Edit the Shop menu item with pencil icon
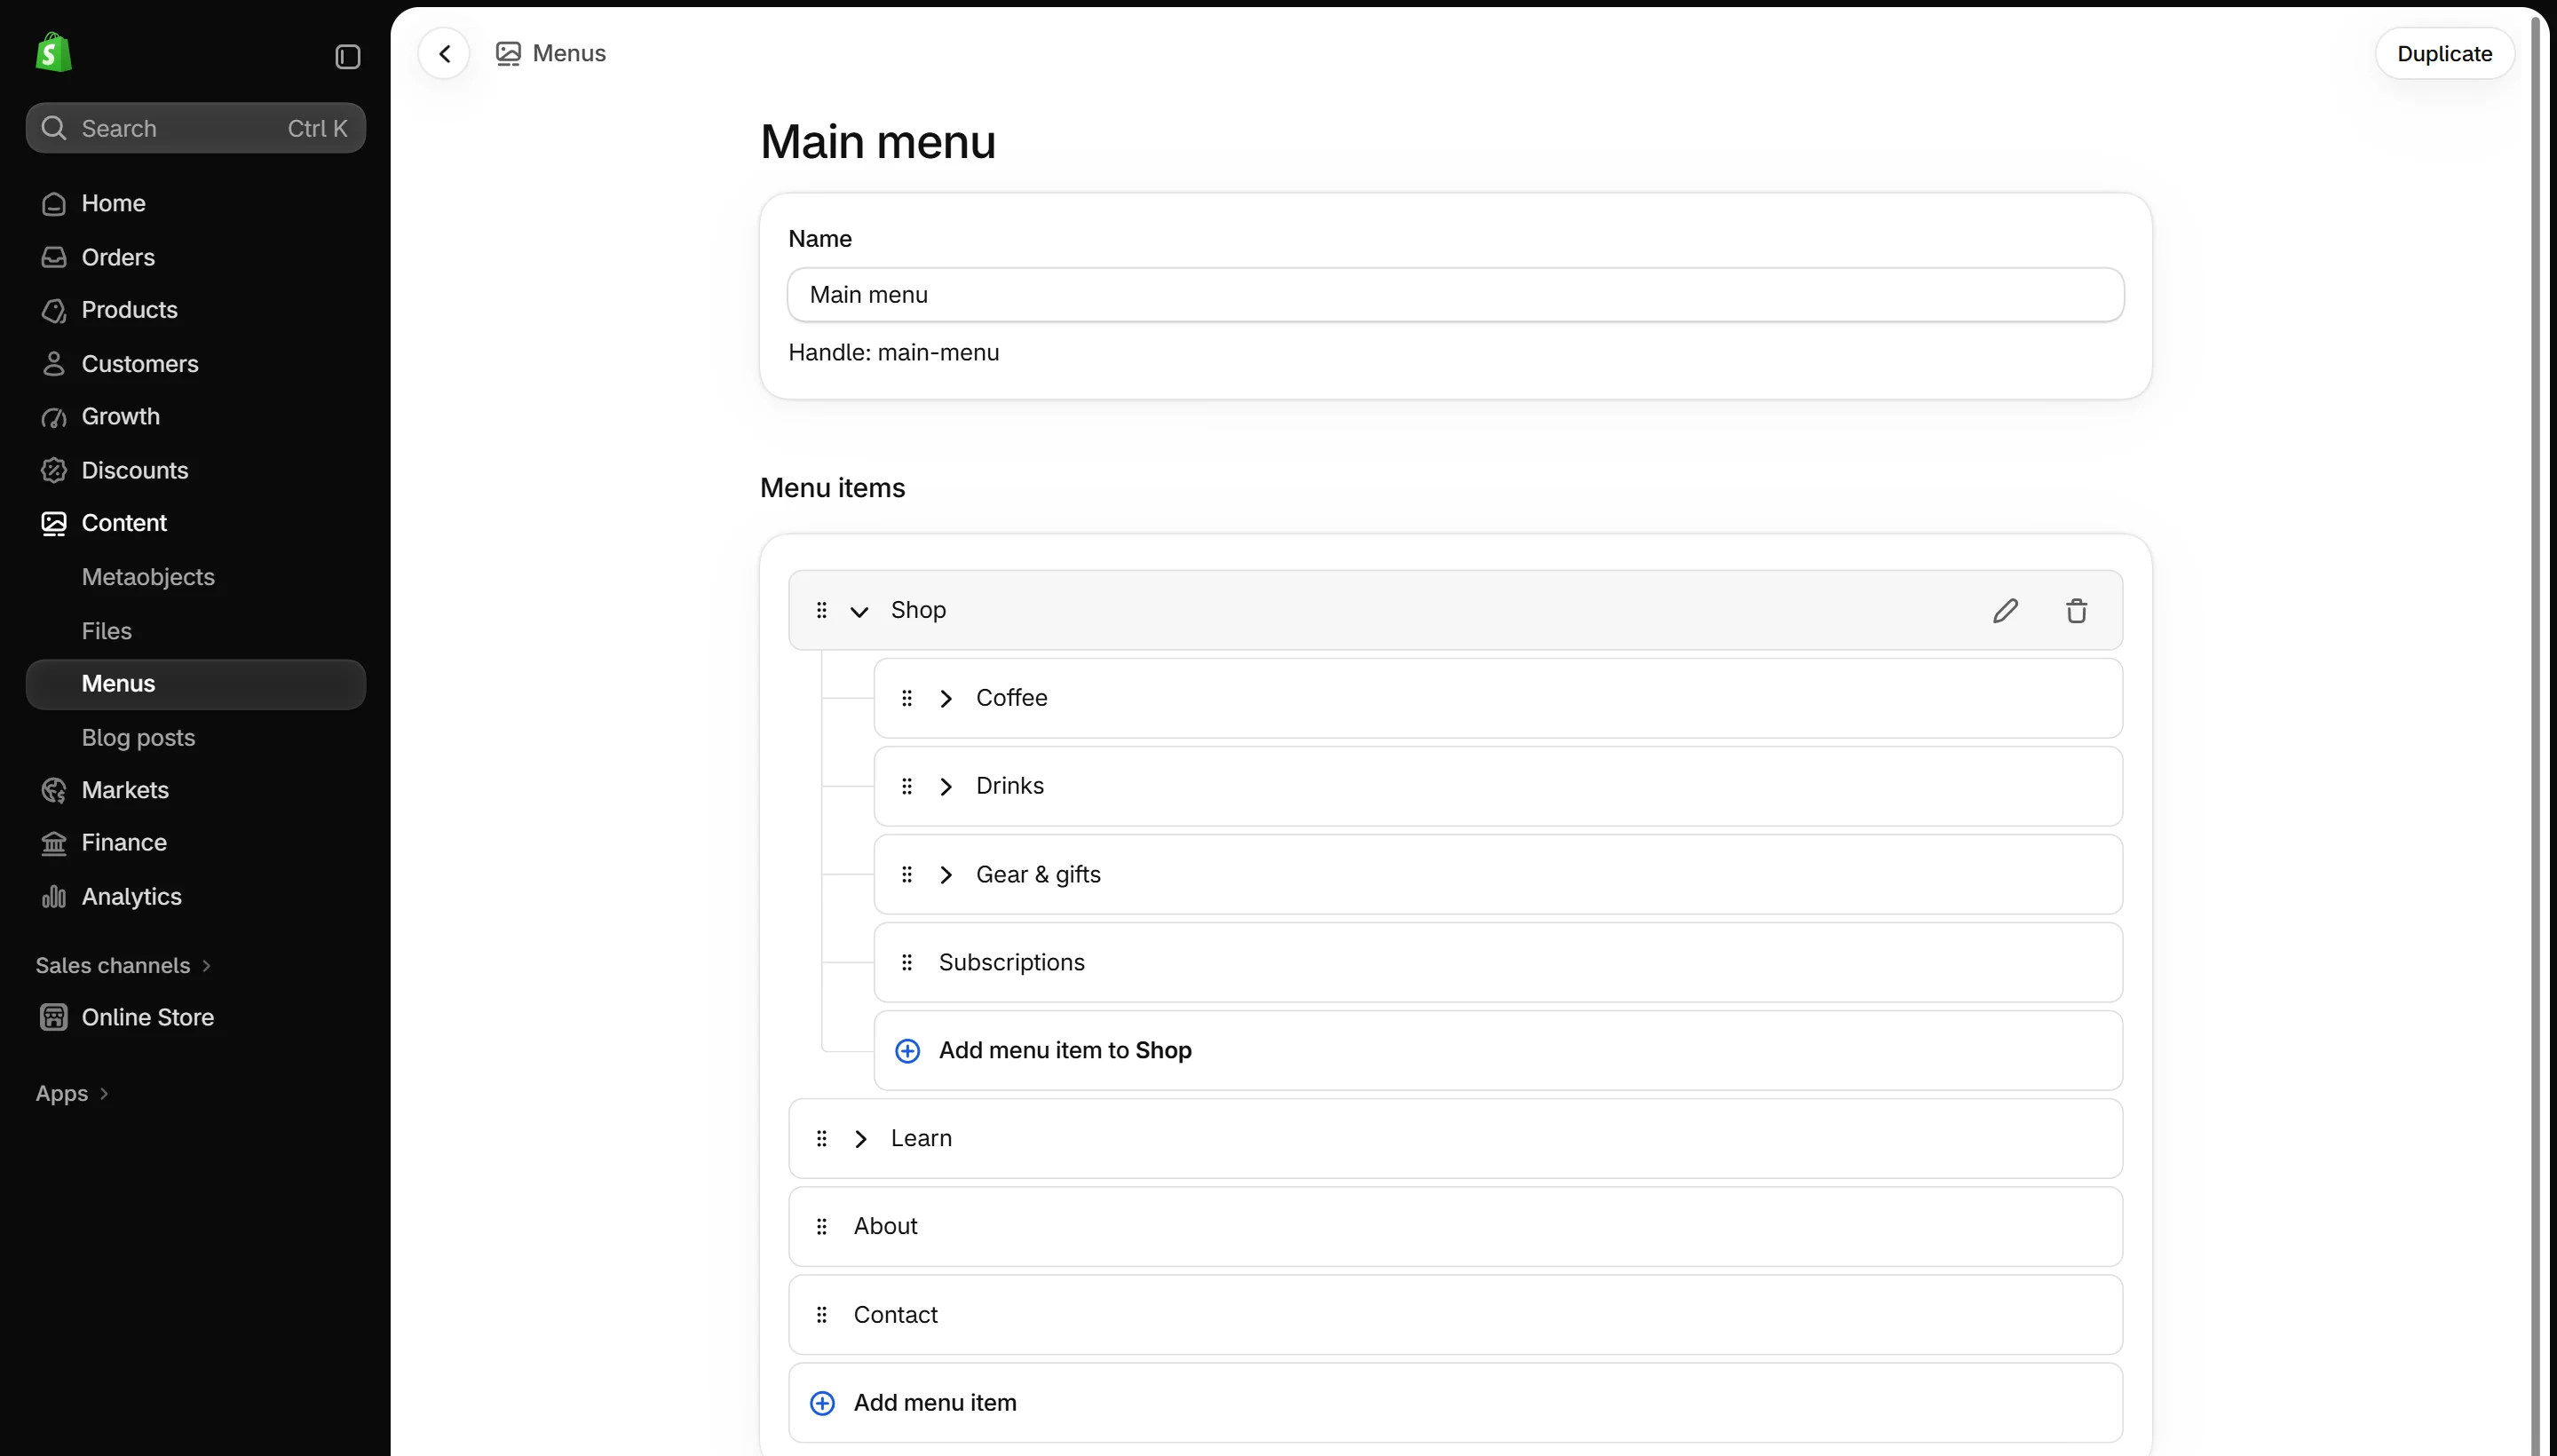The height and width of the screenshot is (1456, 2557). (x=2005, y=610)
